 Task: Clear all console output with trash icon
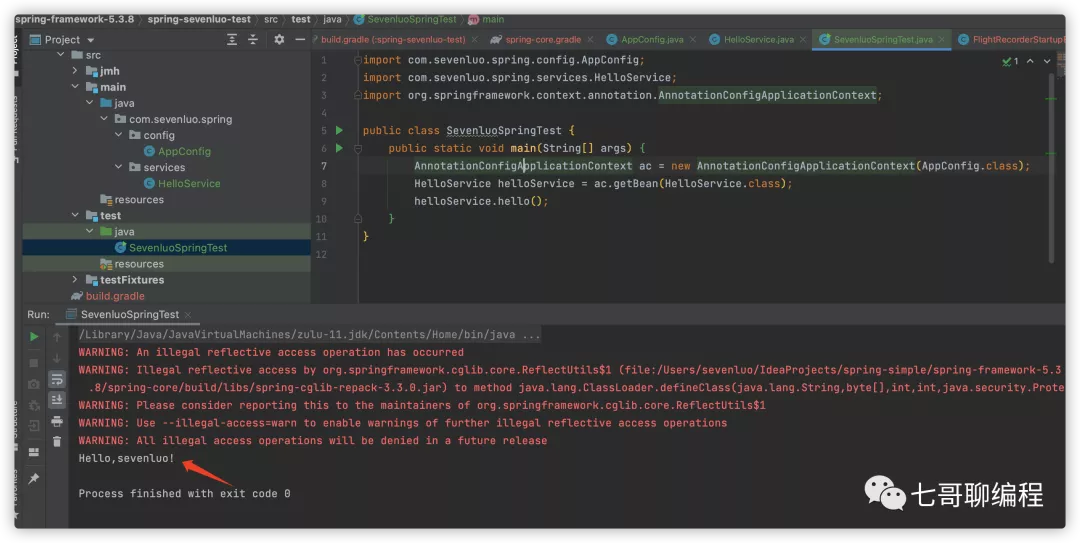pyautogui.click(x=57, y=441)
